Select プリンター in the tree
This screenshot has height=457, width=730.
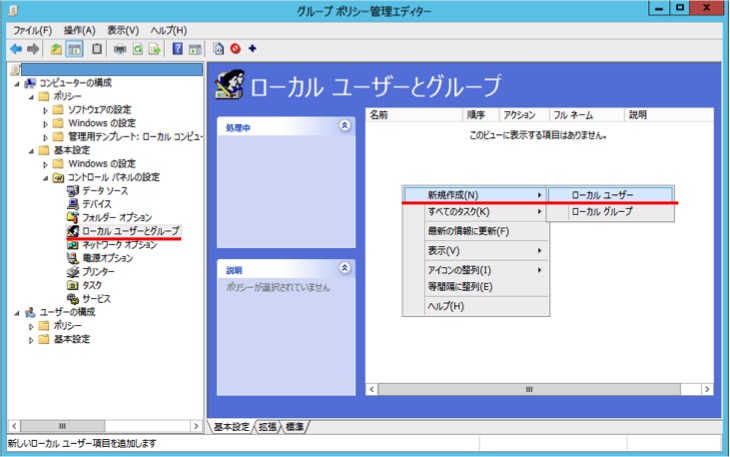pyautogui.click(x=98, y=271)
